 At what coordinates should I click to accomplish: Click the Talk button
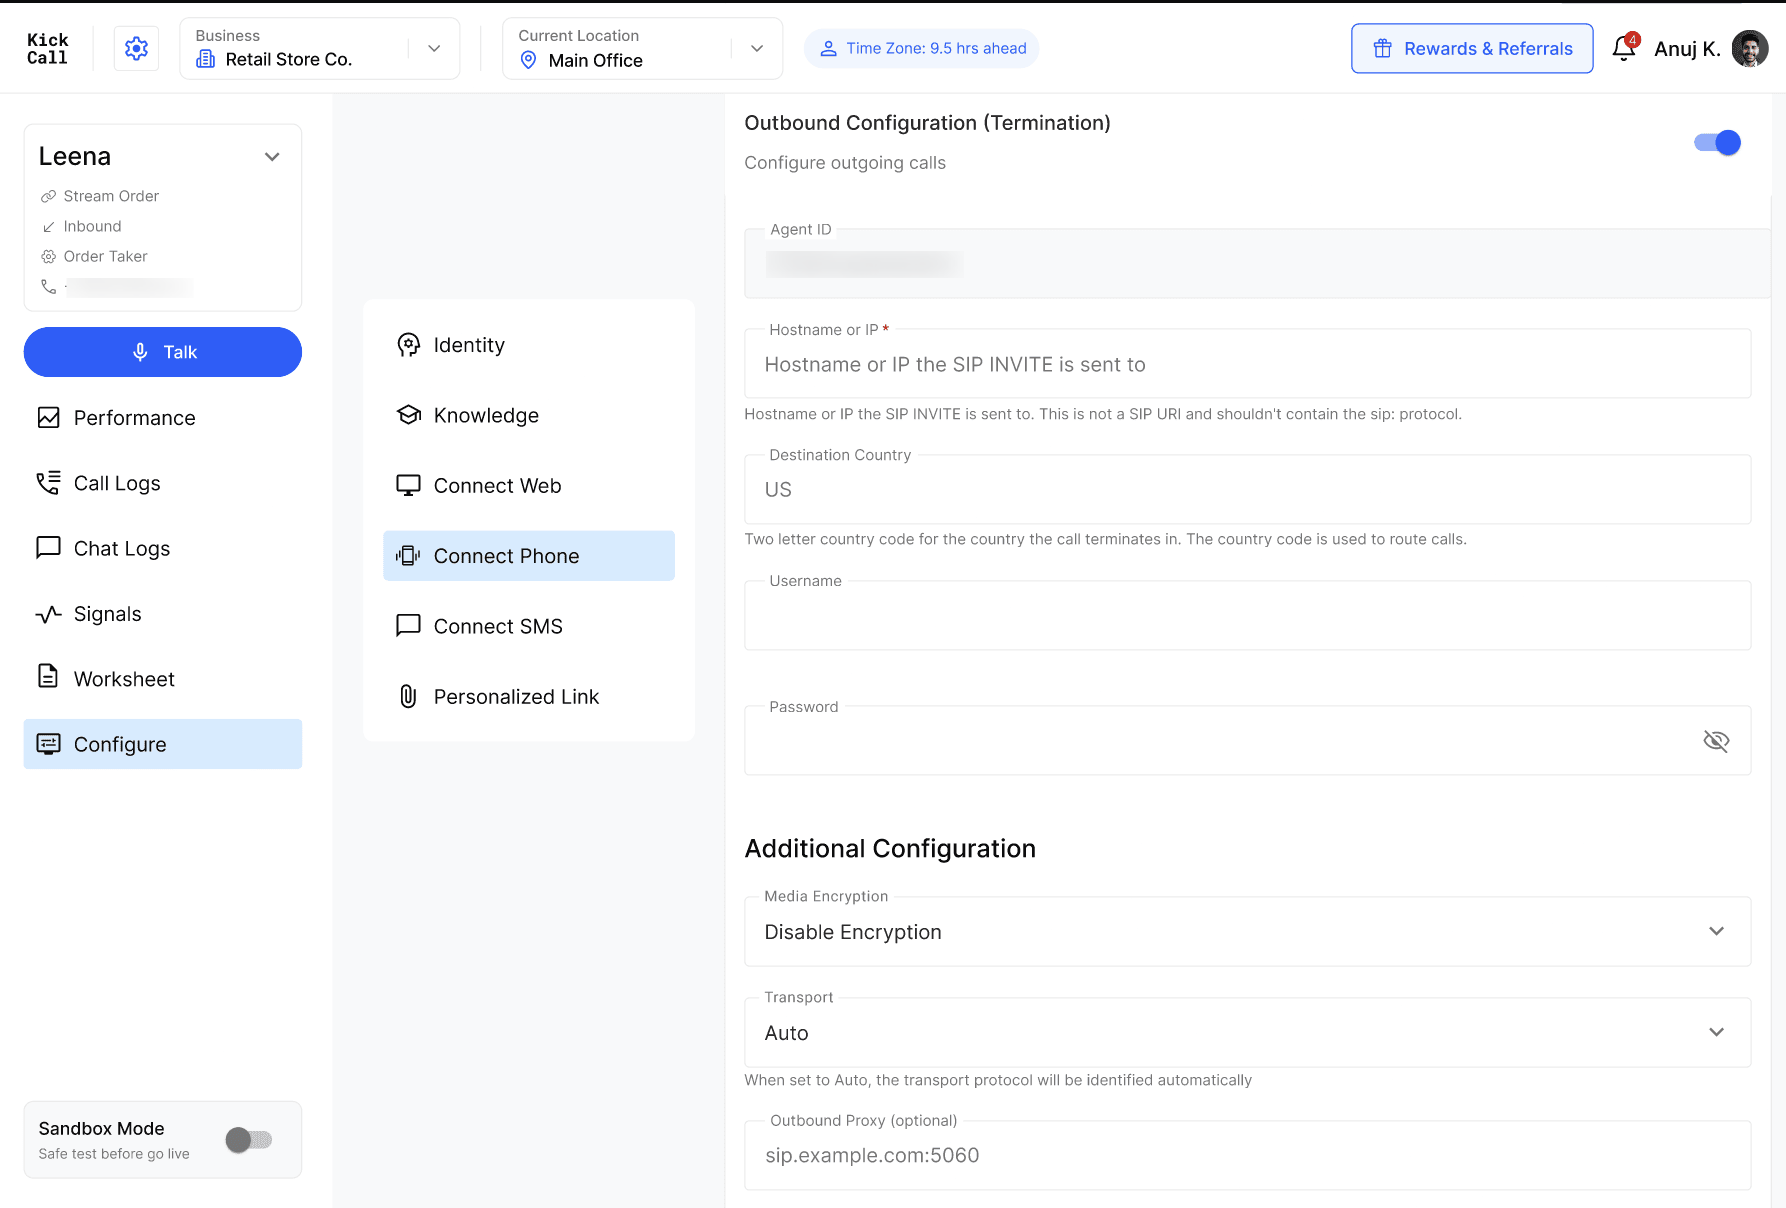tap(163, 352)
